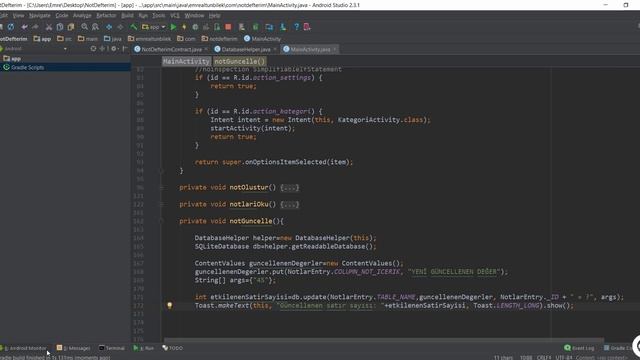The height and width of the screenshot is (360, 640).
Task: Click the notGuncelle() structure breadcrumb
Action: pyautogui.click(x=240, y=61)
